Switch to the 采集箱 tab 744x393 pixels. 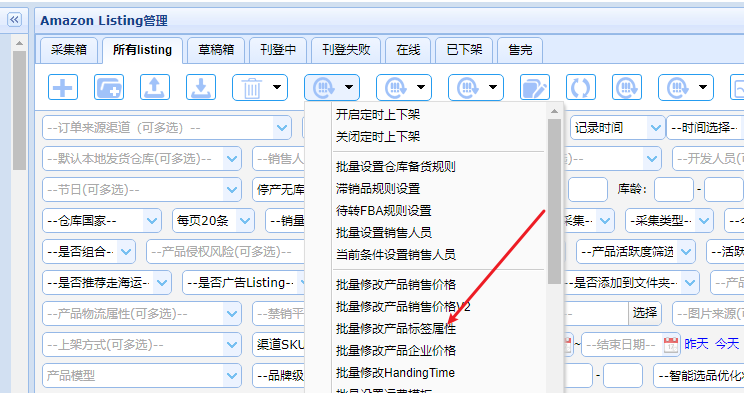(x=69, y=50)
